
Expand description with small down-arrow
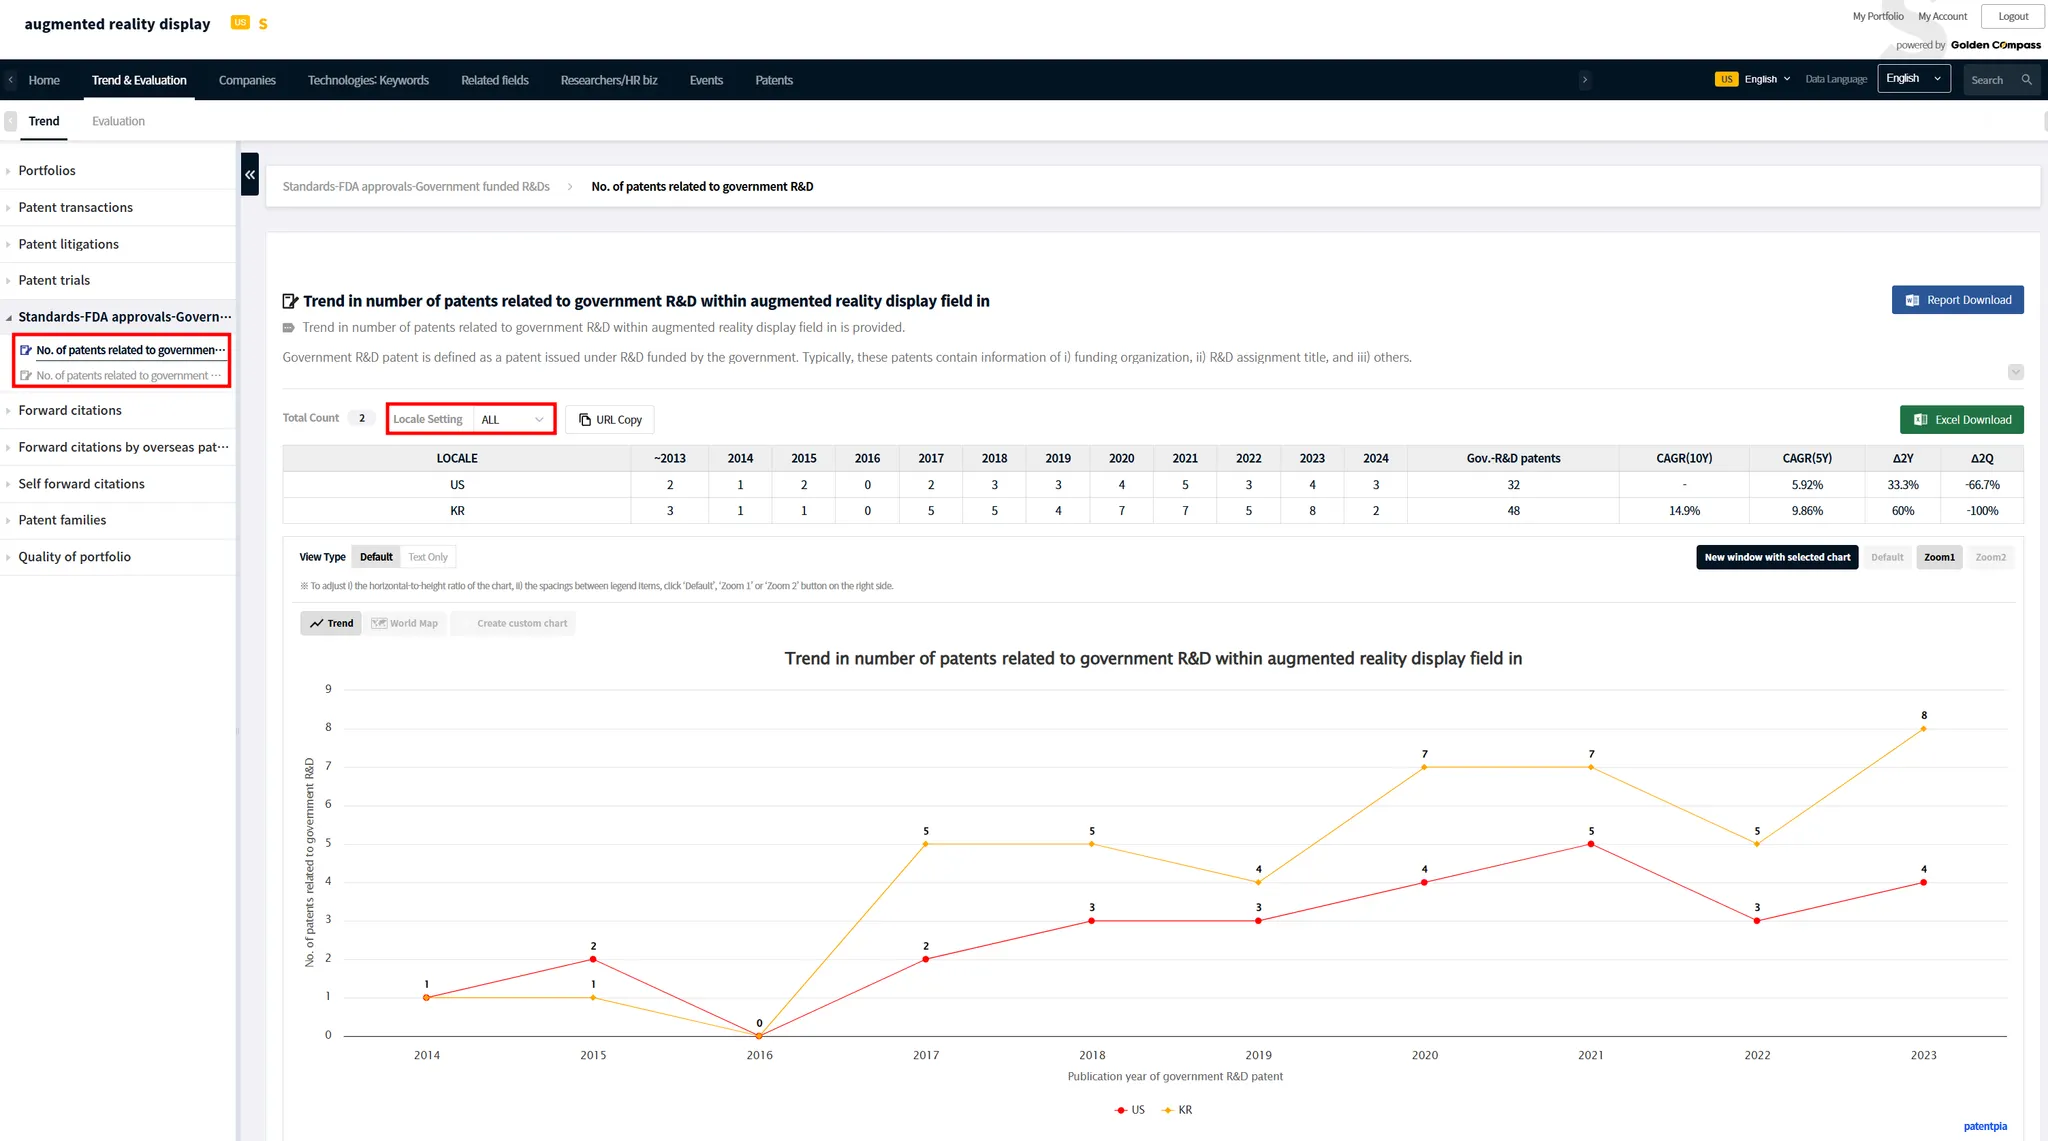pos(2015,372)
